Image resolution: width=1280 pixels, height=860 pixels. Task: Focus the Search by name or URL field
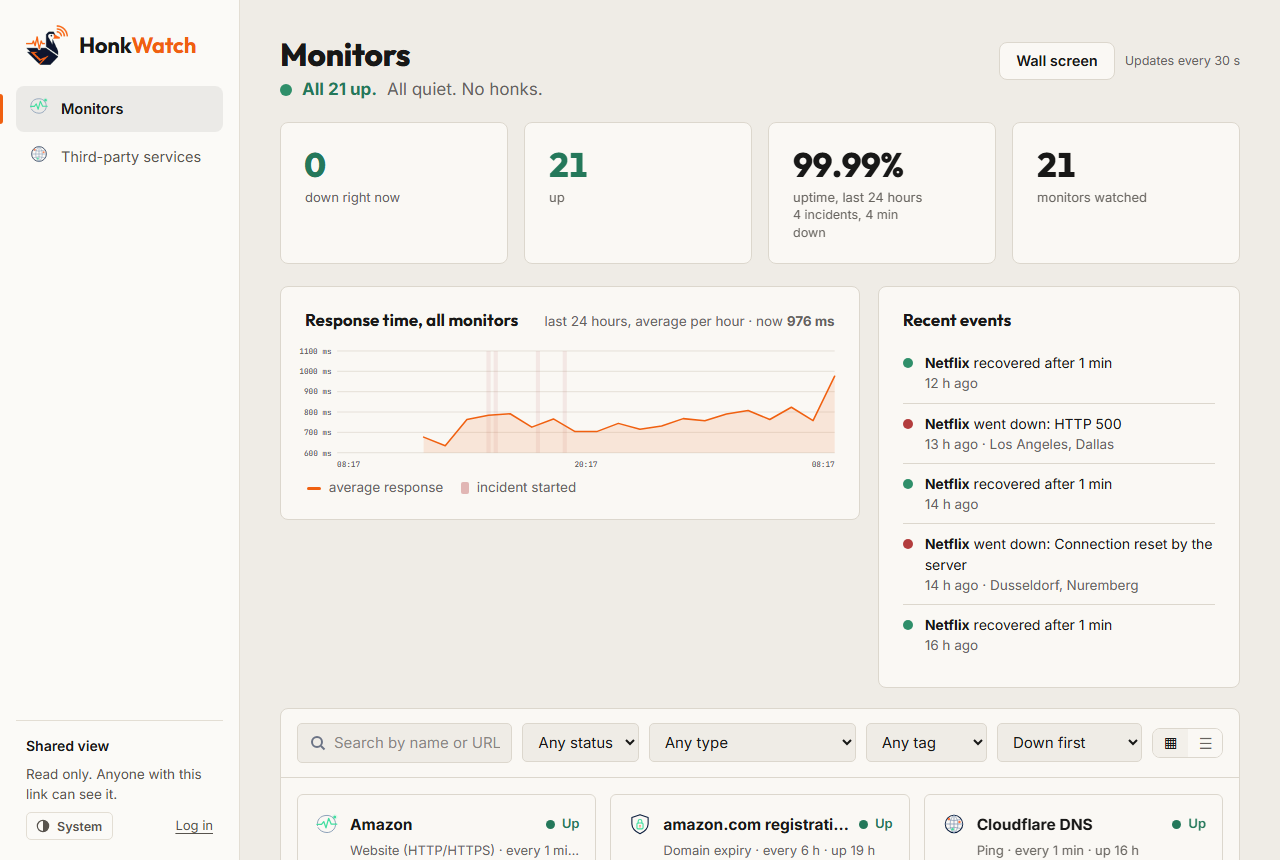(404, 743)
